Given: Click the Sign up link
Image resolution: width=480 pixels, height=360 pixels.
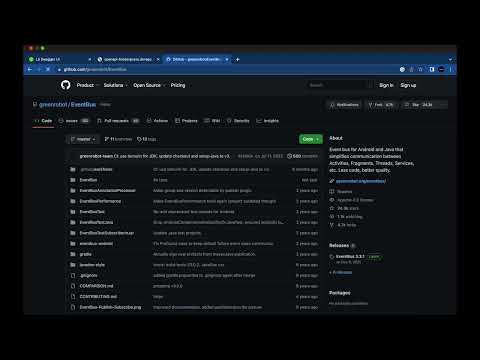Looking at the screenshot, I should (408, 85).
